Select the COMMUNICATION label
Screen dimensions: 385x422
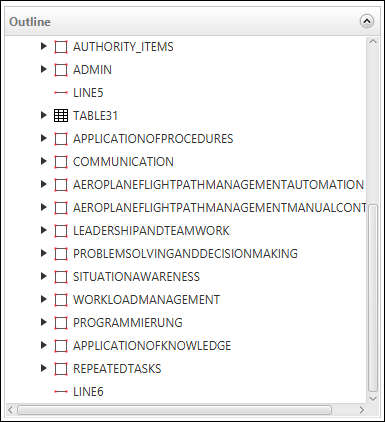[x=123, y=162]
